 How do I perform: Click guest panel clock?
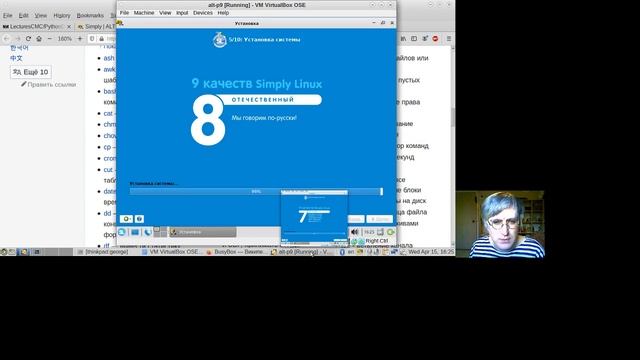(x=369, y=232)
